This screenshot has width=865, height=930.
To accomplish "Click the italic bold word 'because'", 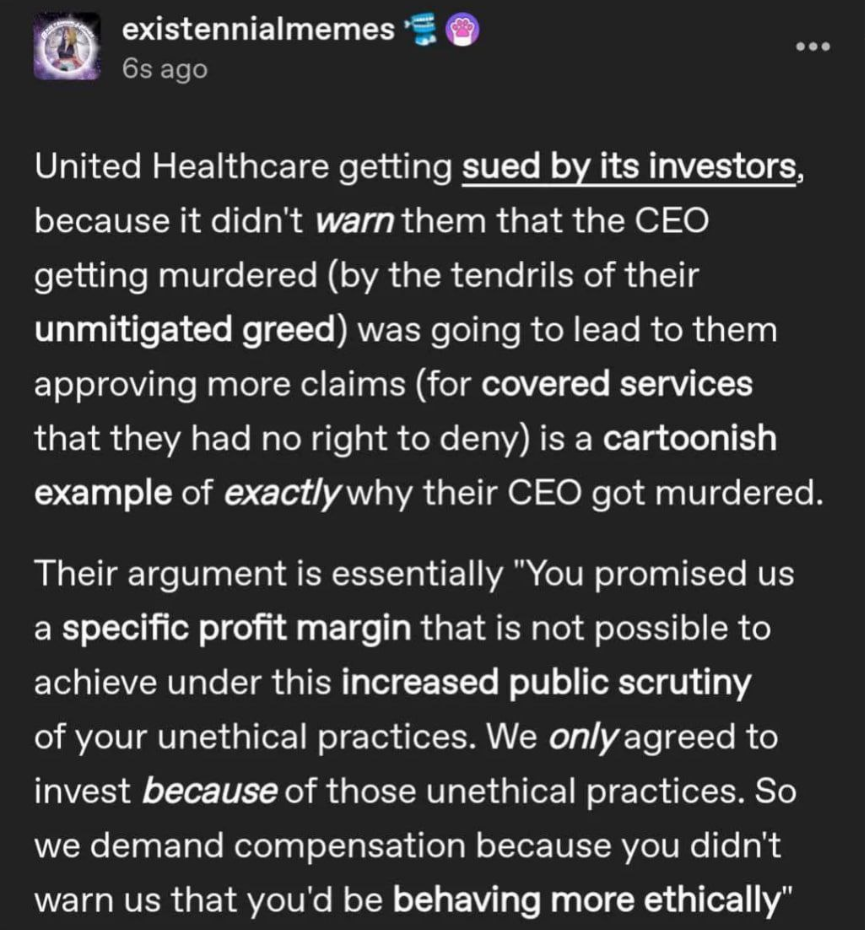I will point(209,791).
